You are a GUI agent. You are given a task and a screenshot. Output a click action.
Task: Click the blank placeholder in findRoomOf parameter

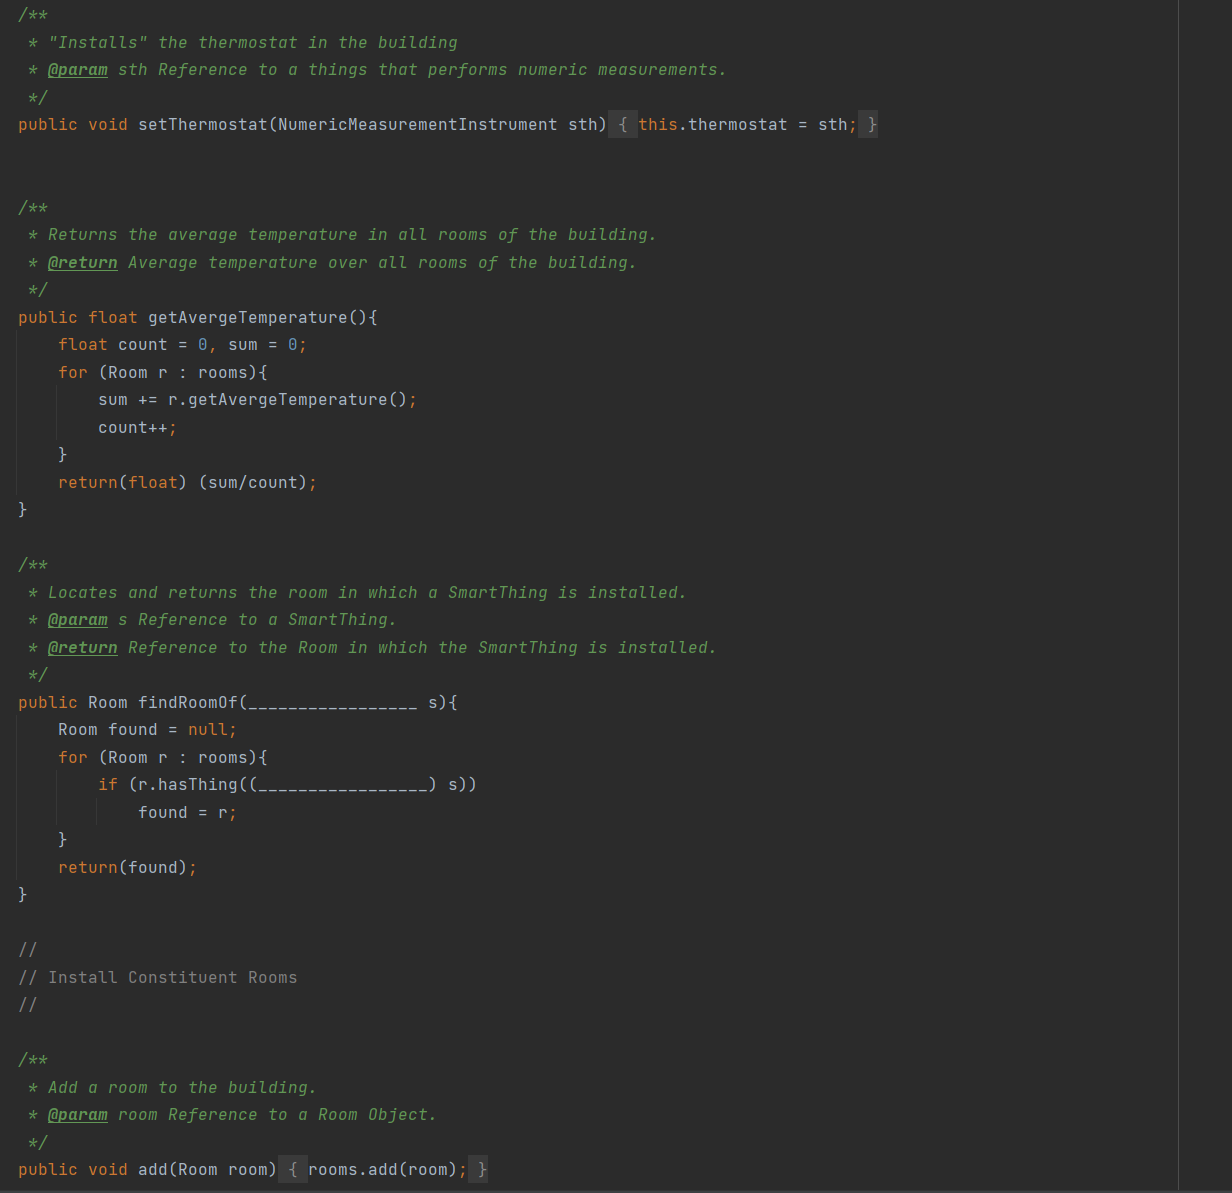tap(333, 703)
